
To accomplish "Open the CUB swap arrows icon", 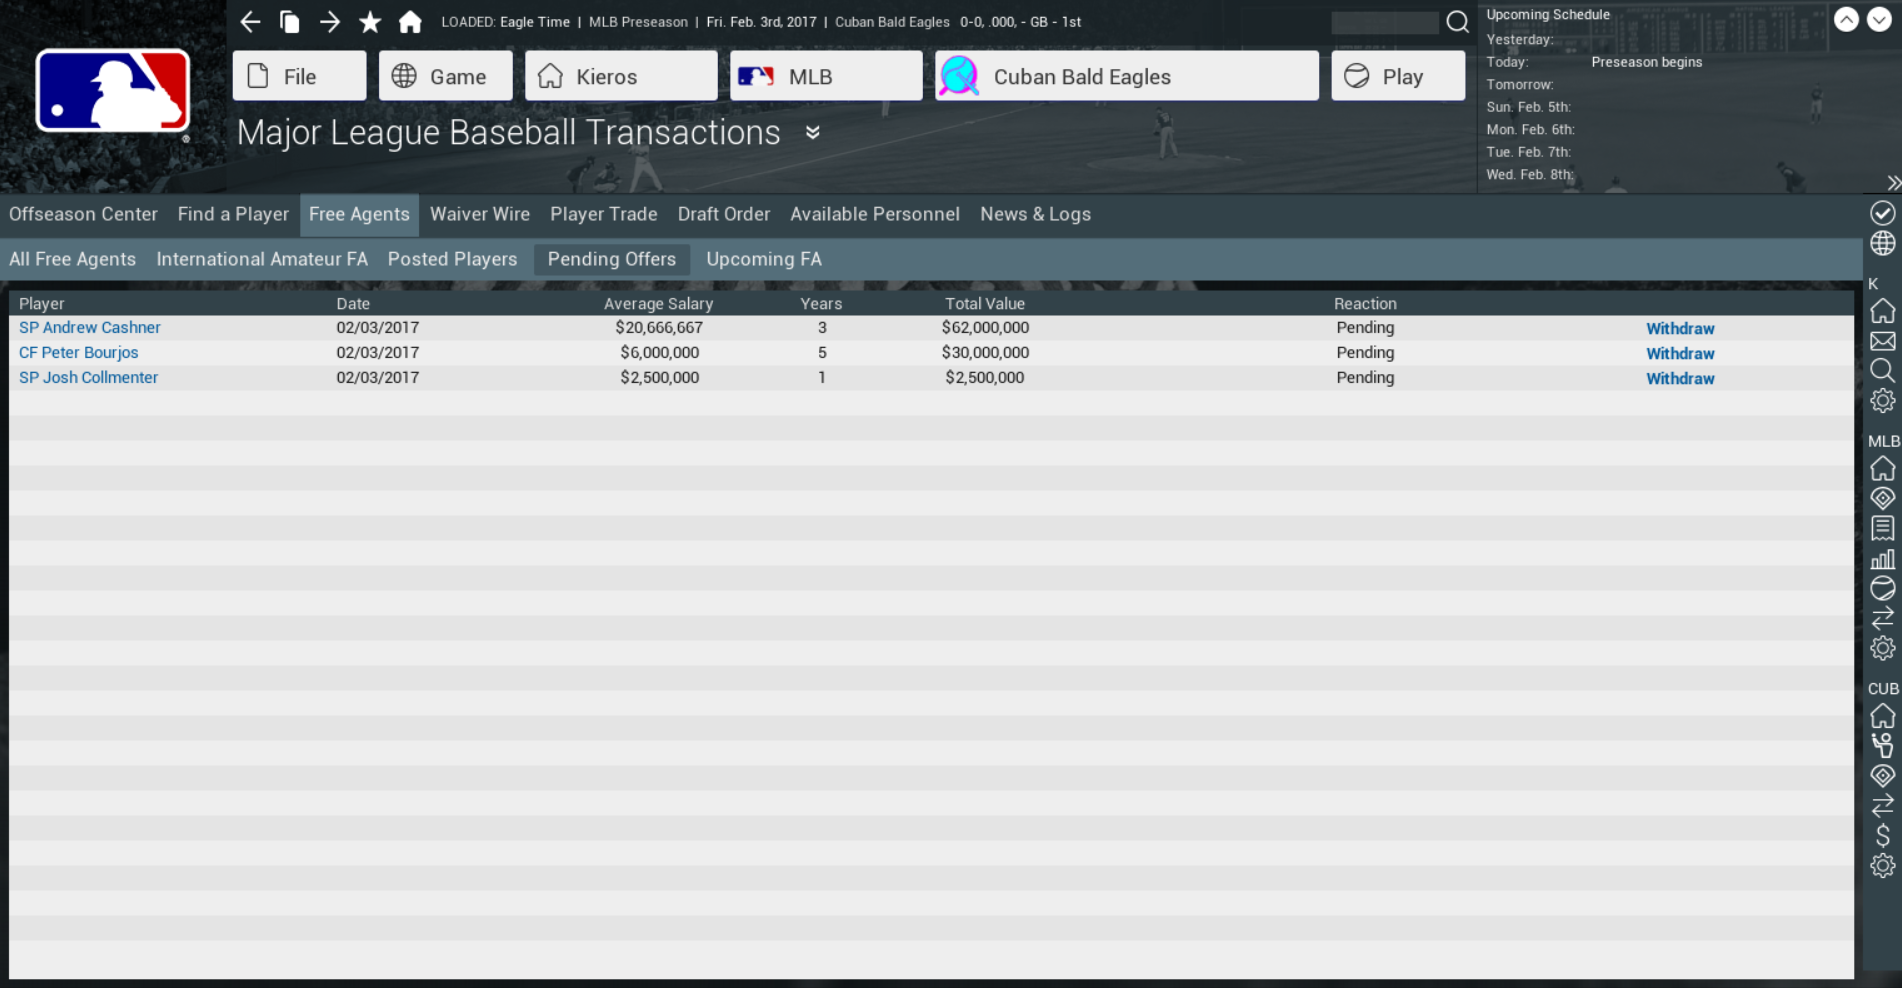I will (1882, 805).
